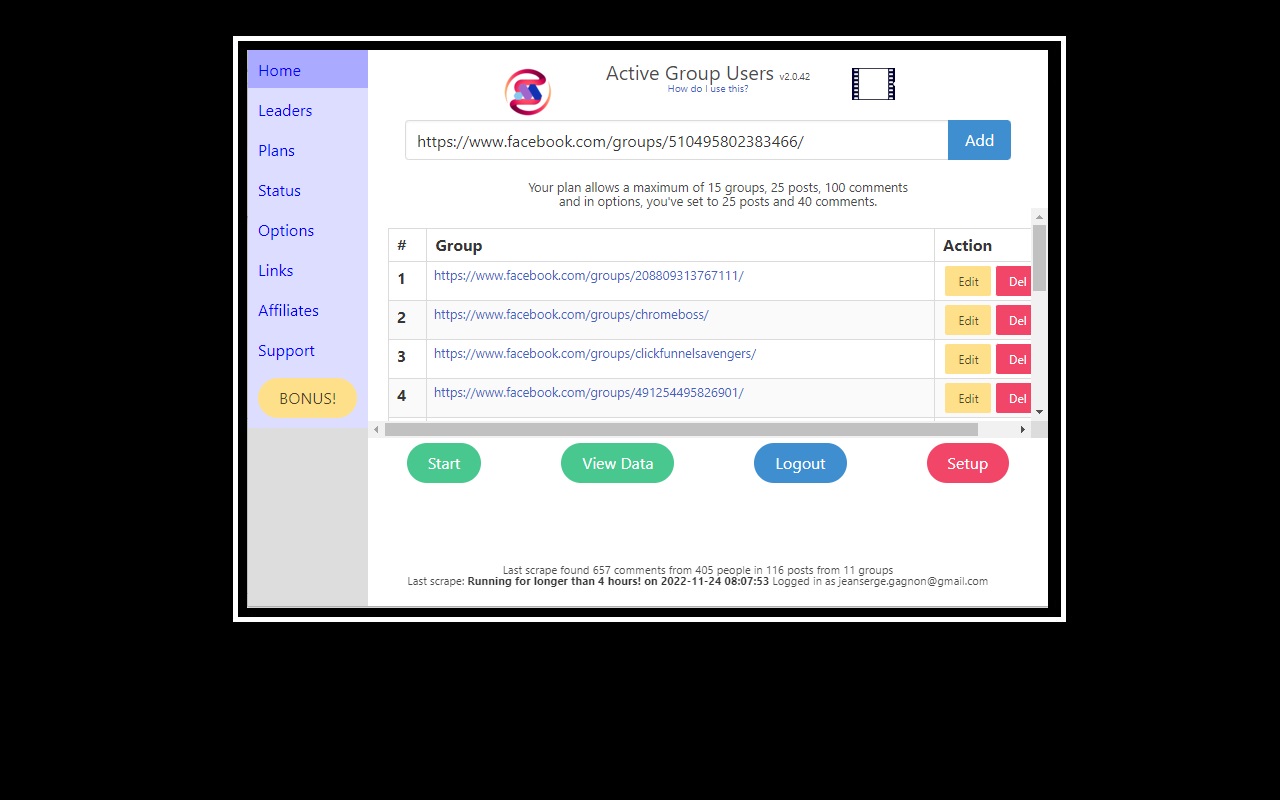Click the horizontal scrollbar thumb
Viewport: 1280px width, 800px height.
point(681,429)
